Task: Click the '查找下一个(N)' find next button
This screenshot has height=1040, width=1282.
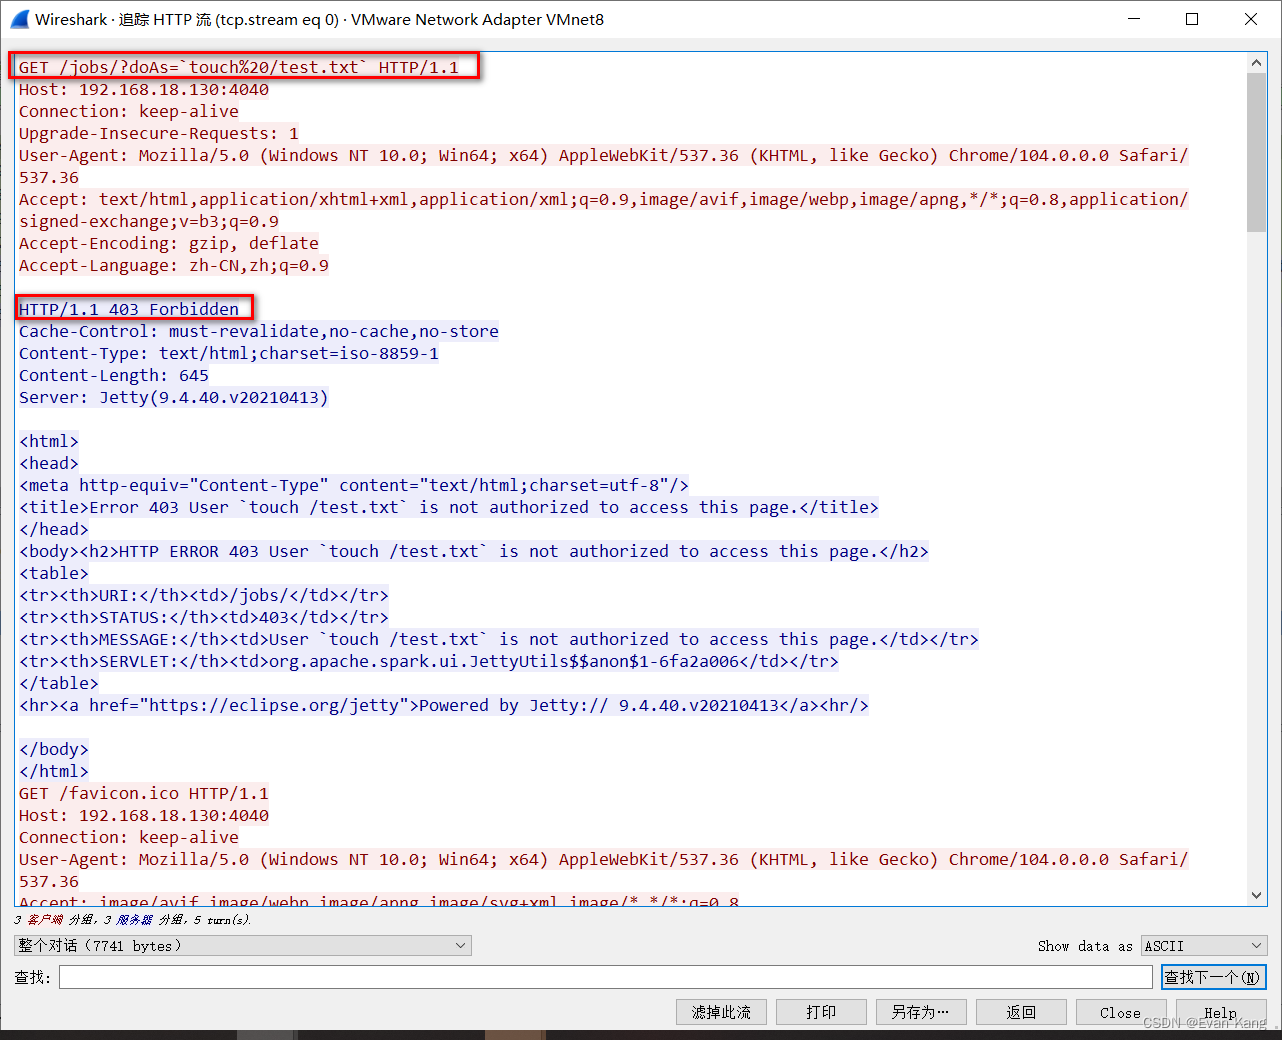Action: coord(1213,977)
